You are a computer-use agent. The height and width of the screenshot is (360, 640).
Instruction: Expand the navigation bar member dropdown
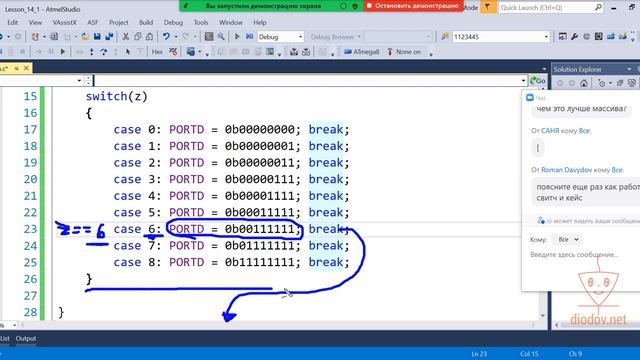click(x=523, y=81)
